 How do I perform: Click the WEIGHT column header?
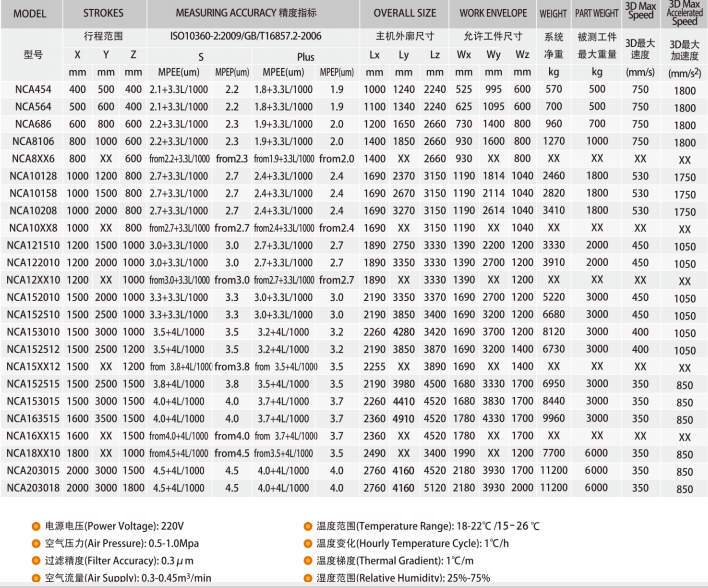[x=553, y=14]
